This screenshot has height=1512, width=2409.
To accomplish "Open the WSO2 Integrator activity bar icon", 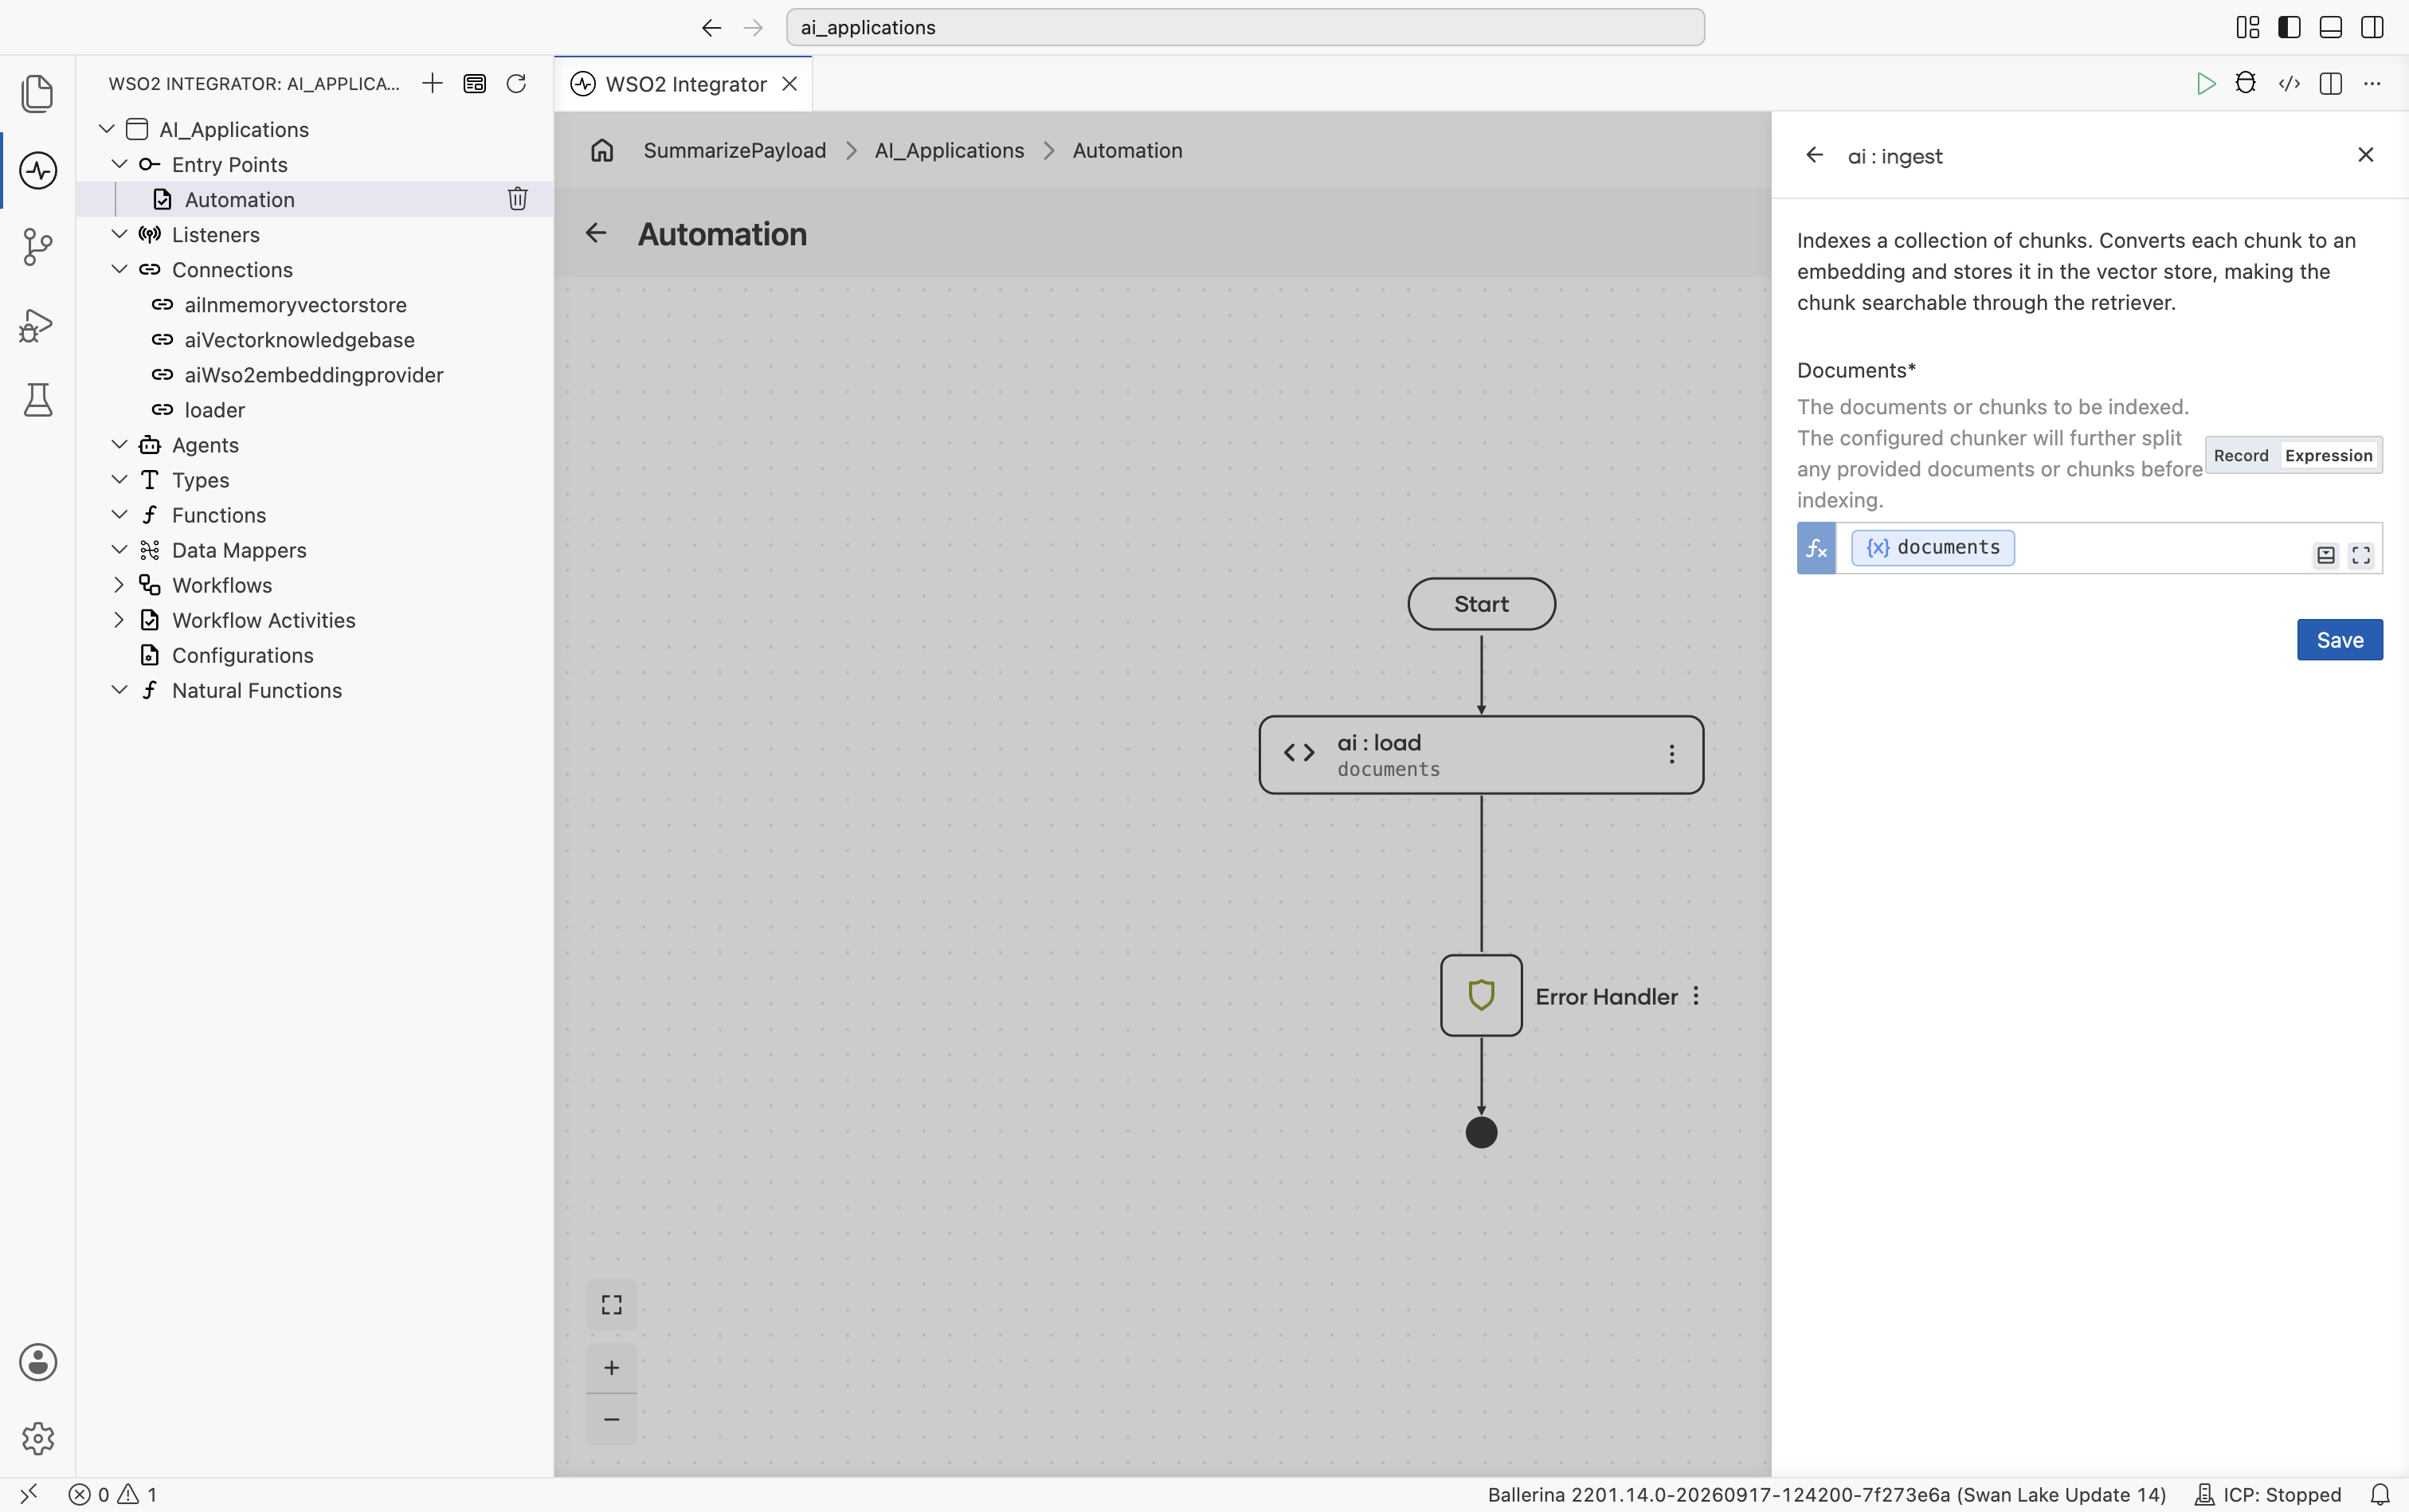I will (x=37, y=170).
